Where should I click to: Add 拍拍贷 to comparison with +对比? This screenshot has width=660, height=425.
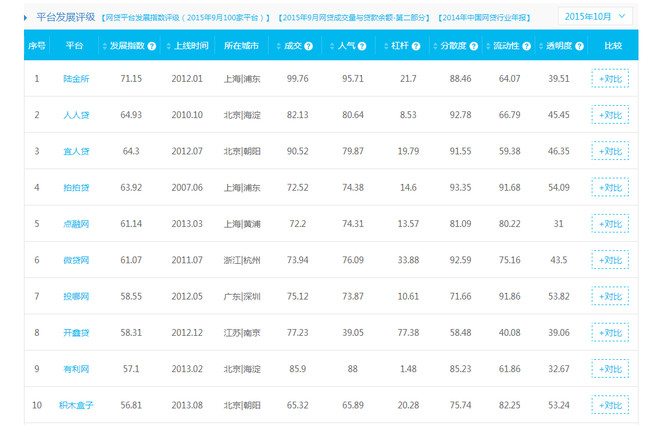tap(610, 188)
